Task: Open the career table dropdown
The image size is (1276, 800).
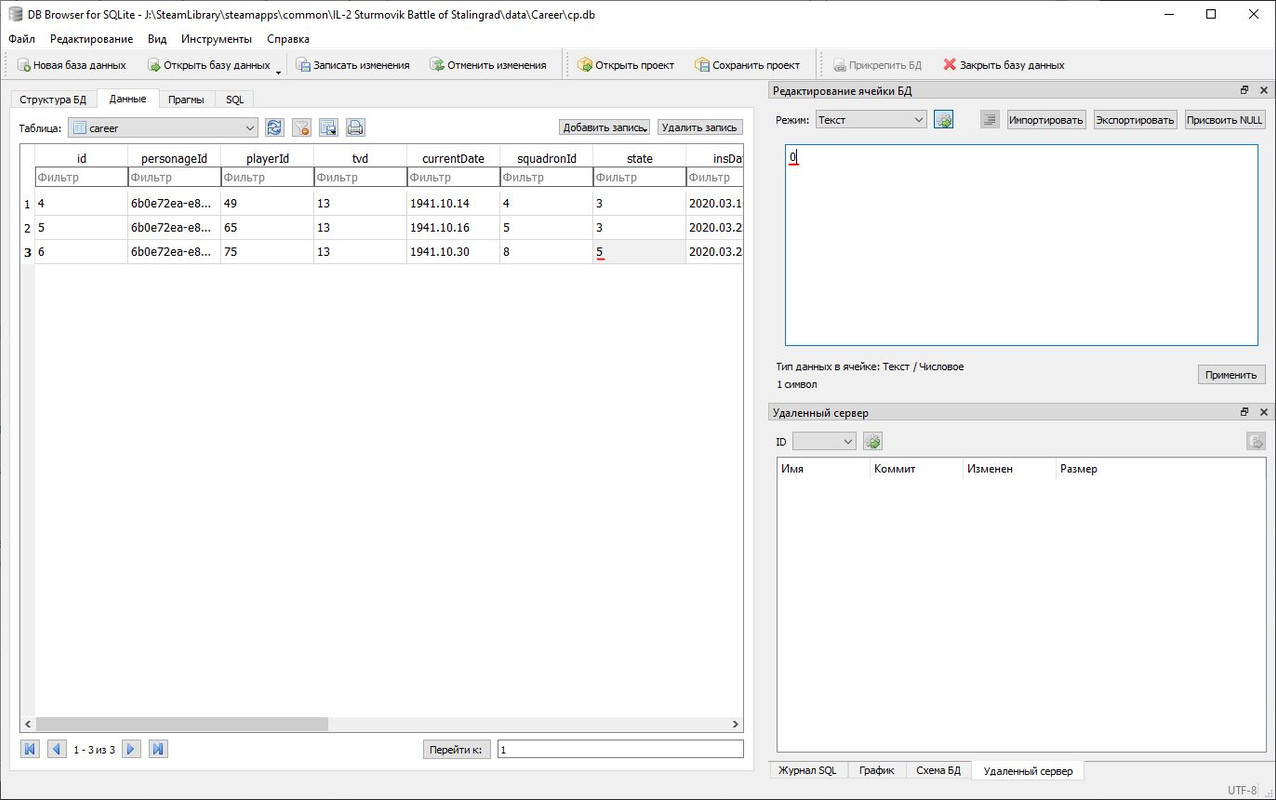Action: (164, 128)
